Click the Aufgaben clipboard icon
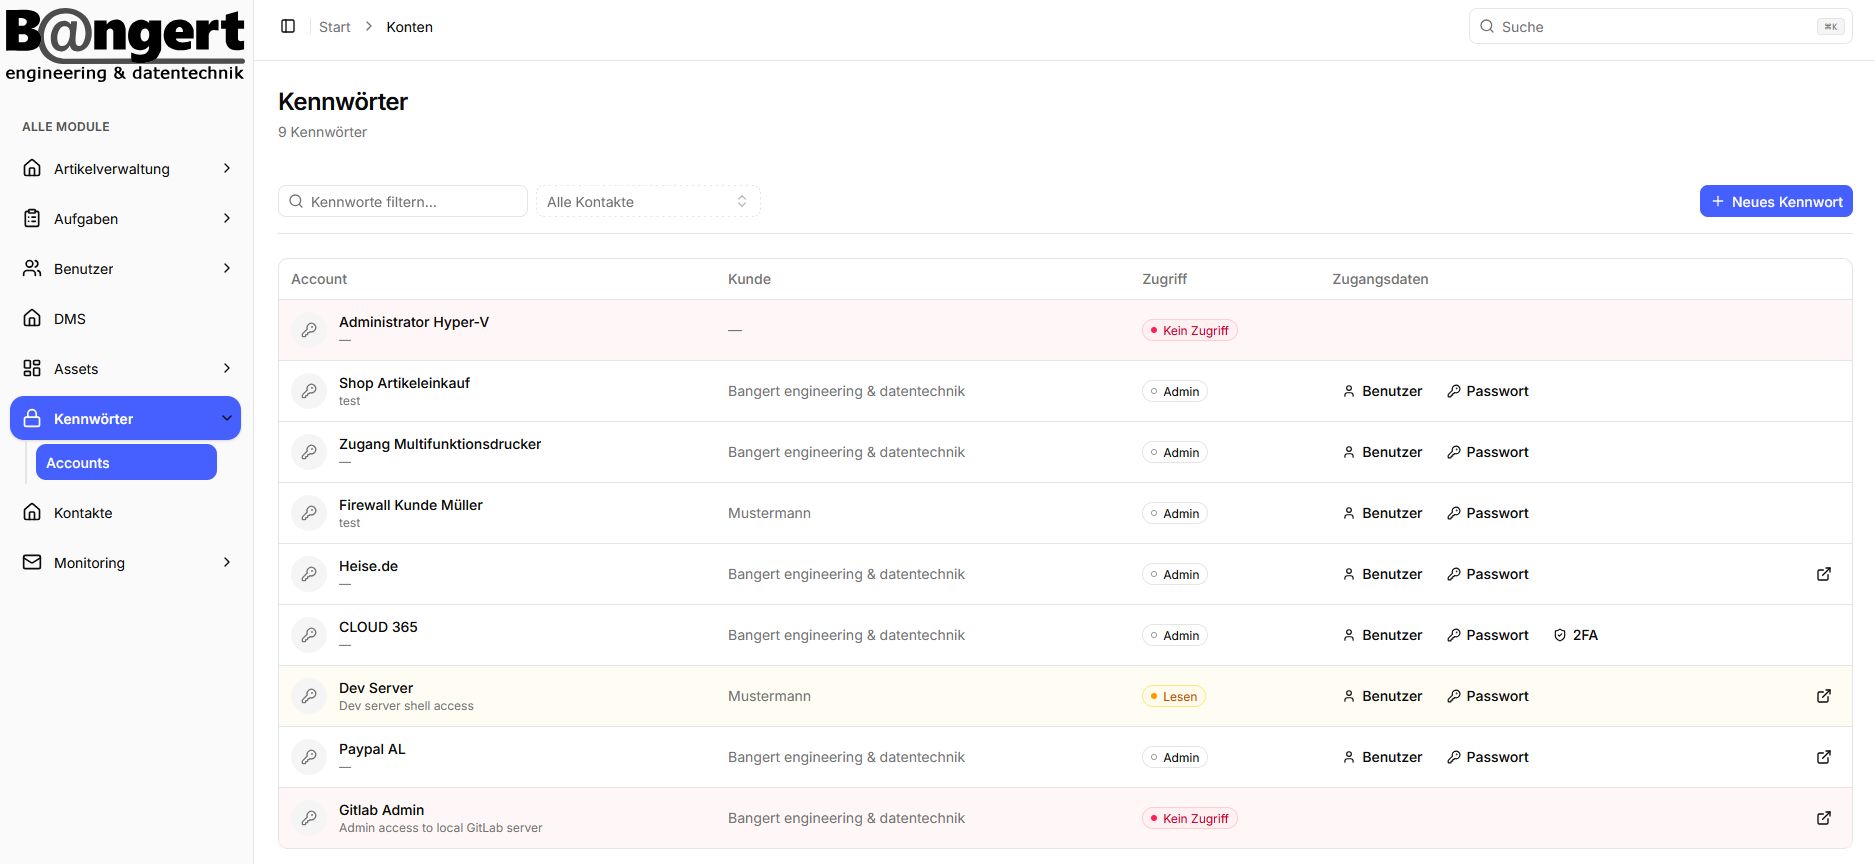This screenshot has height=864, width=1874. pos(32,218)
